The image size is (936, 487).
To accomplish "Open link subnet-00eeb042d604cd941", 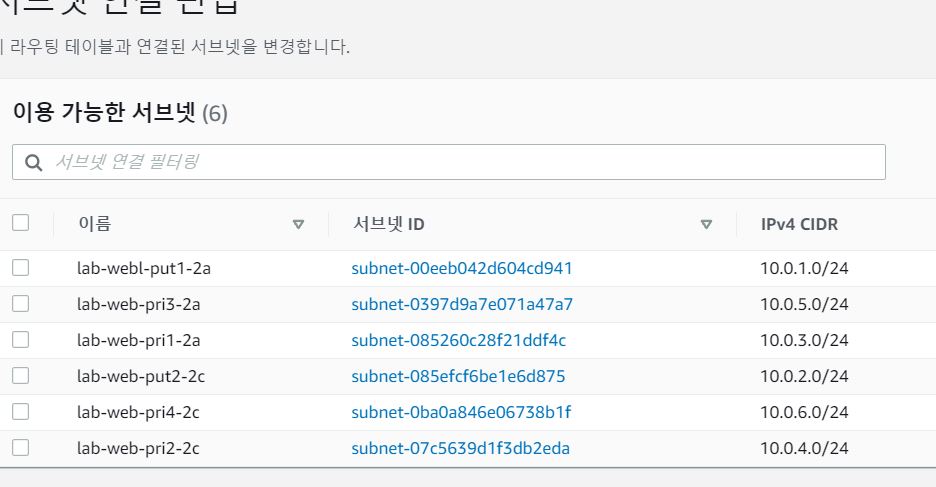I will point(461,268).
